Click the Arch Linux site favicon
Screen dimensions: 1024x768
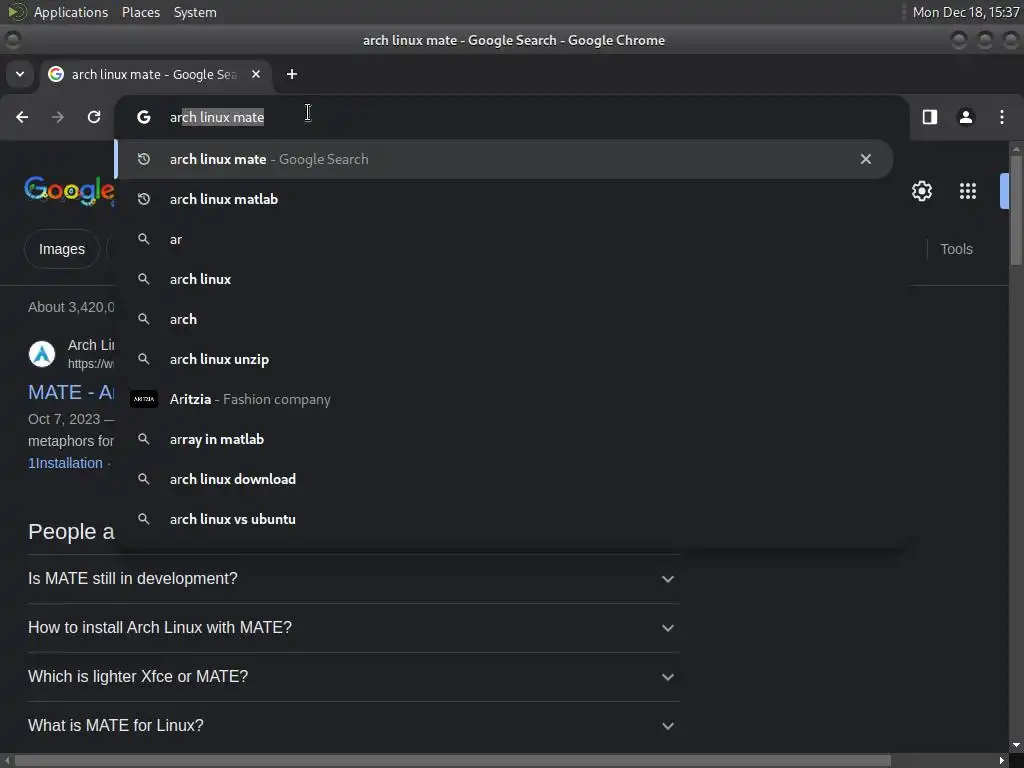42,354
